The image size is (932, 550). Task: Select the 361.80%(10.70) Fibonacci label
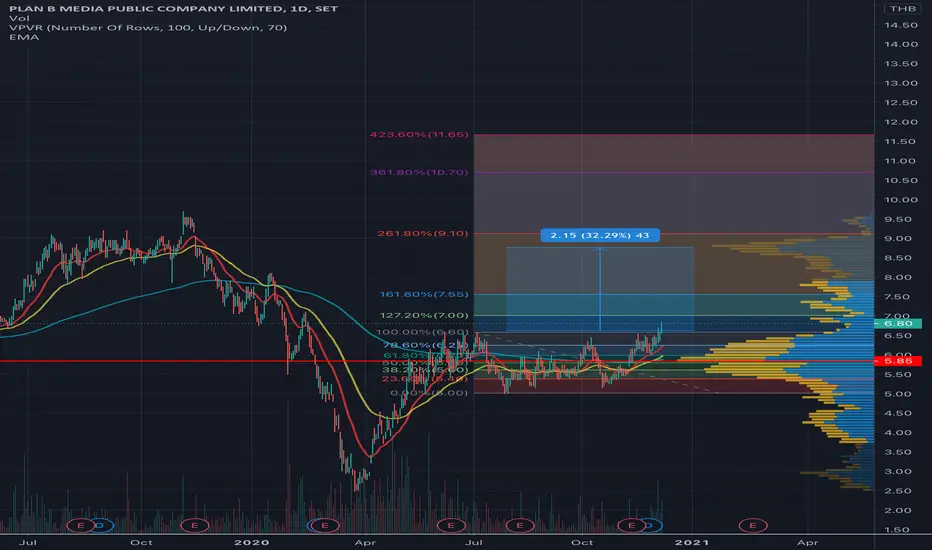pyautogui.click(x=419, y=172)
